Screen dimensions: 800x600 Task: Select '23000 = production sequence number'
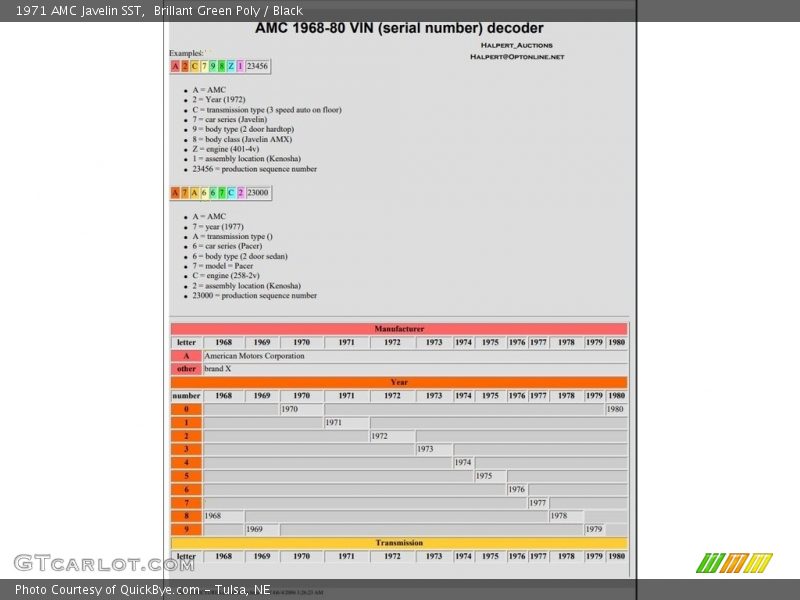click(x=255, y=295)
